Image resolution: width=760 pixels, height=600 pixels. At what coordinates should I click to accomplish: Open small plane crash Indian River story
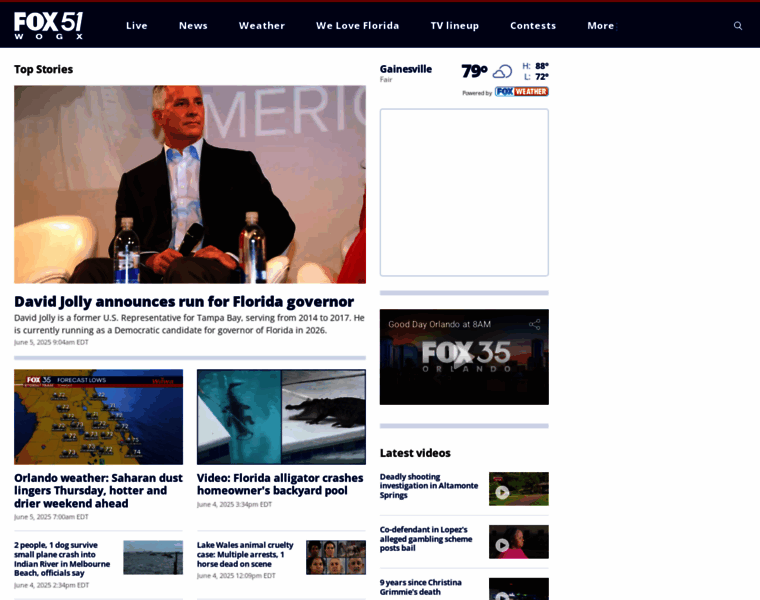coord(62,559)
